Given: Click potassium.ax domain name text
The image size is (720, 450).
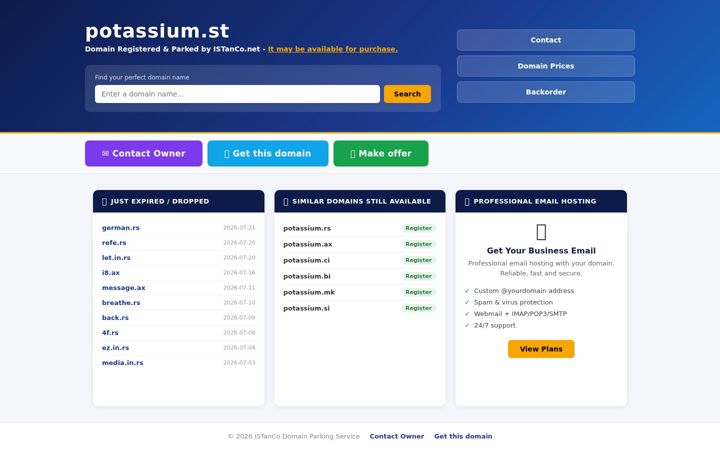Looking at the screenshot, I should (x=308, y=244).
